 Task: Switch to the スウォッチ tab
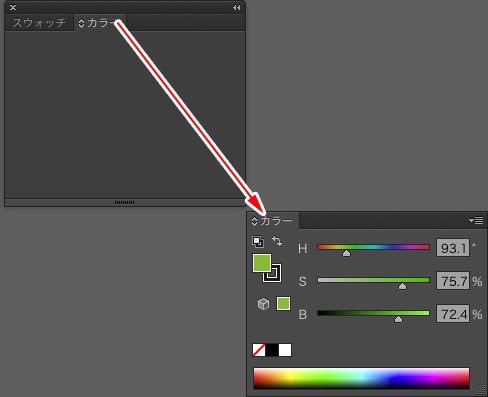click(x=39, y=23)
